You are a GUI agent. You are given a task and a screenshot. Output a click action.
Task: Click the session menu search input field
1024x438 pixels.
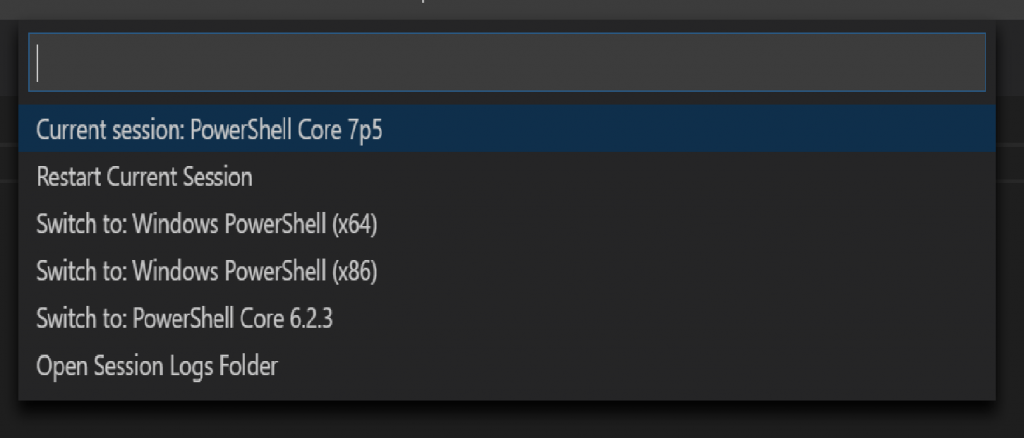click(507, 62)
